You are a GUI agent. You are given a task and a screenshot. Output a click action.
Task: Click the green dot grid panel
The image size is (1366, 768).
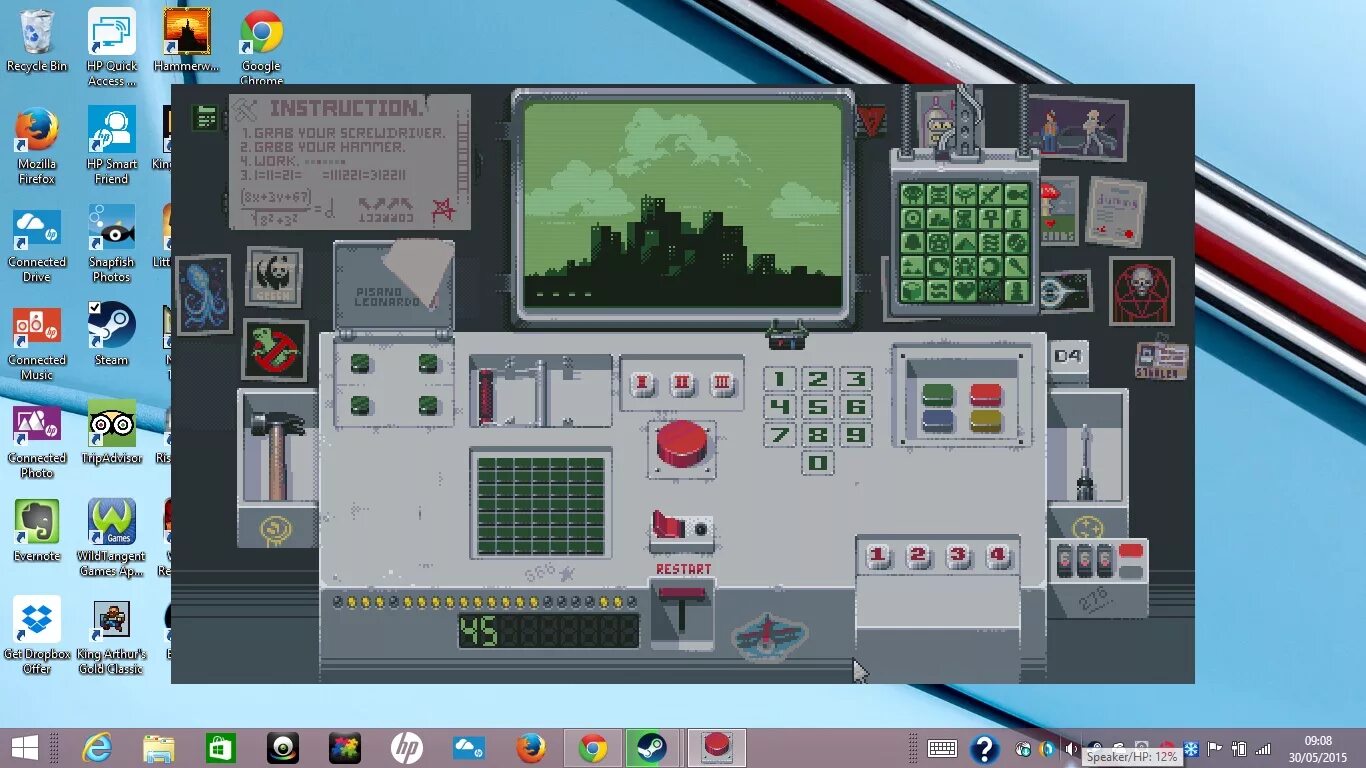540,505
